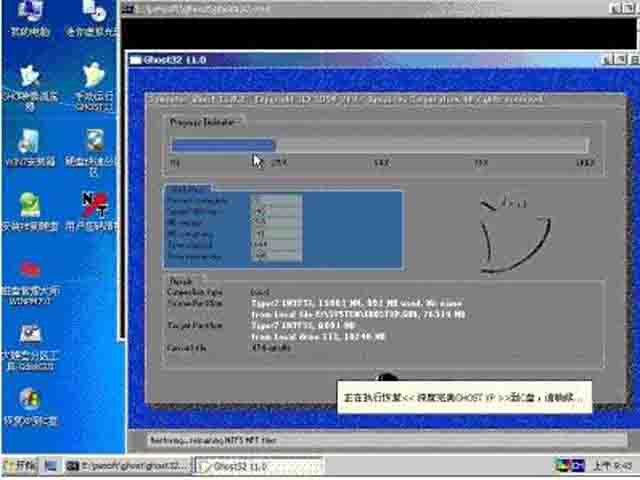Click the 50% progress marker label

coord(382,163)
